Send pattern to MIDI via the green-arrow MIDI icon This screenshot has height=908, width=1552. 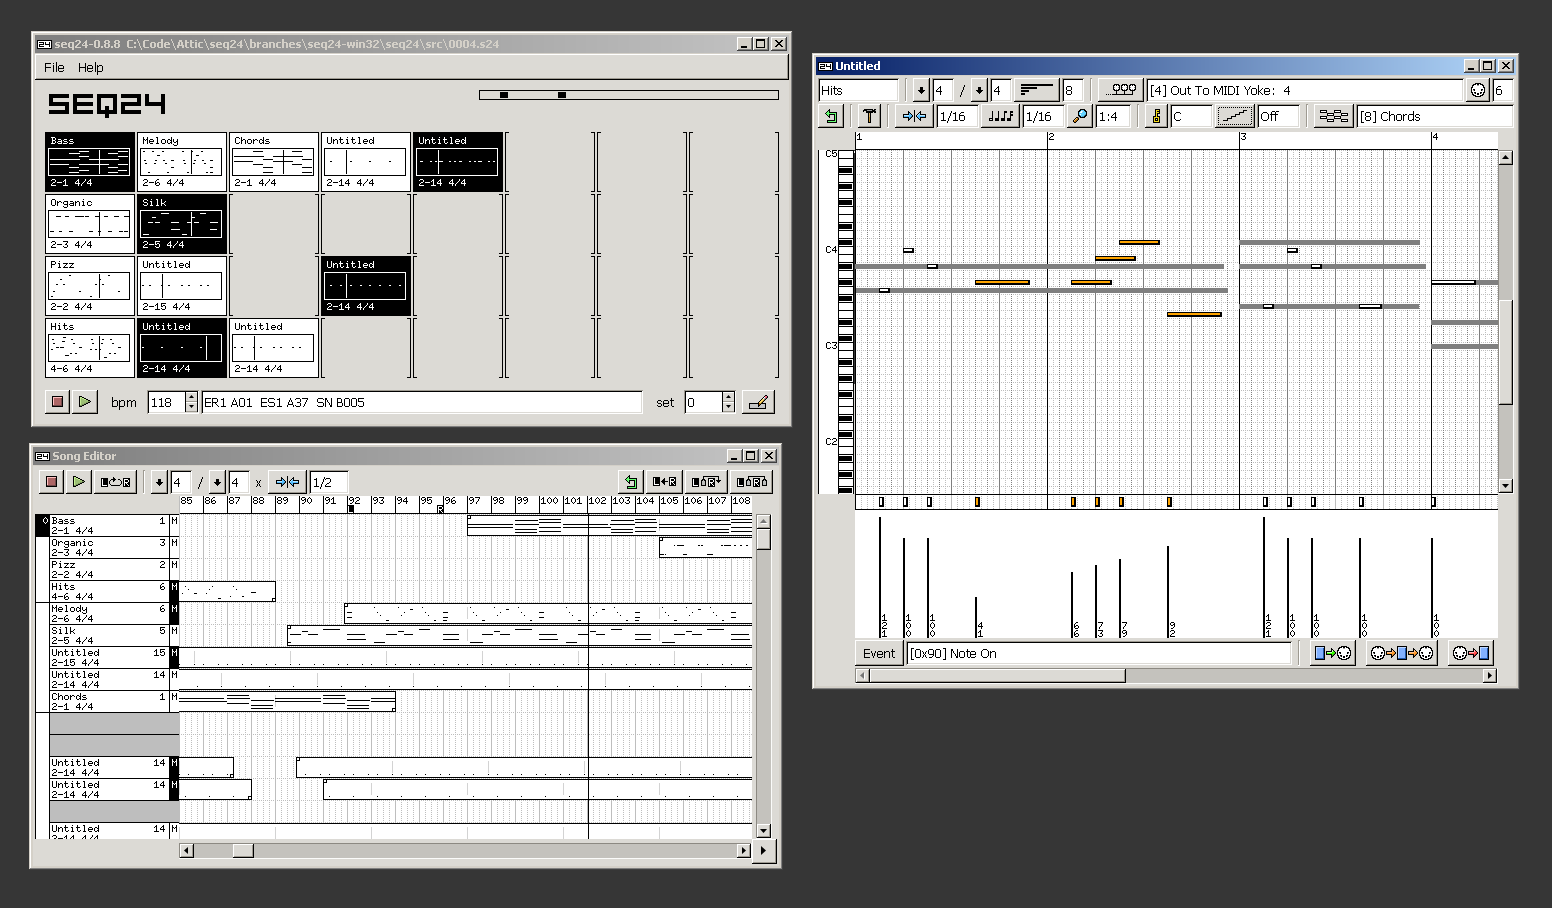pyautogui.click(x=1331, y=652)
